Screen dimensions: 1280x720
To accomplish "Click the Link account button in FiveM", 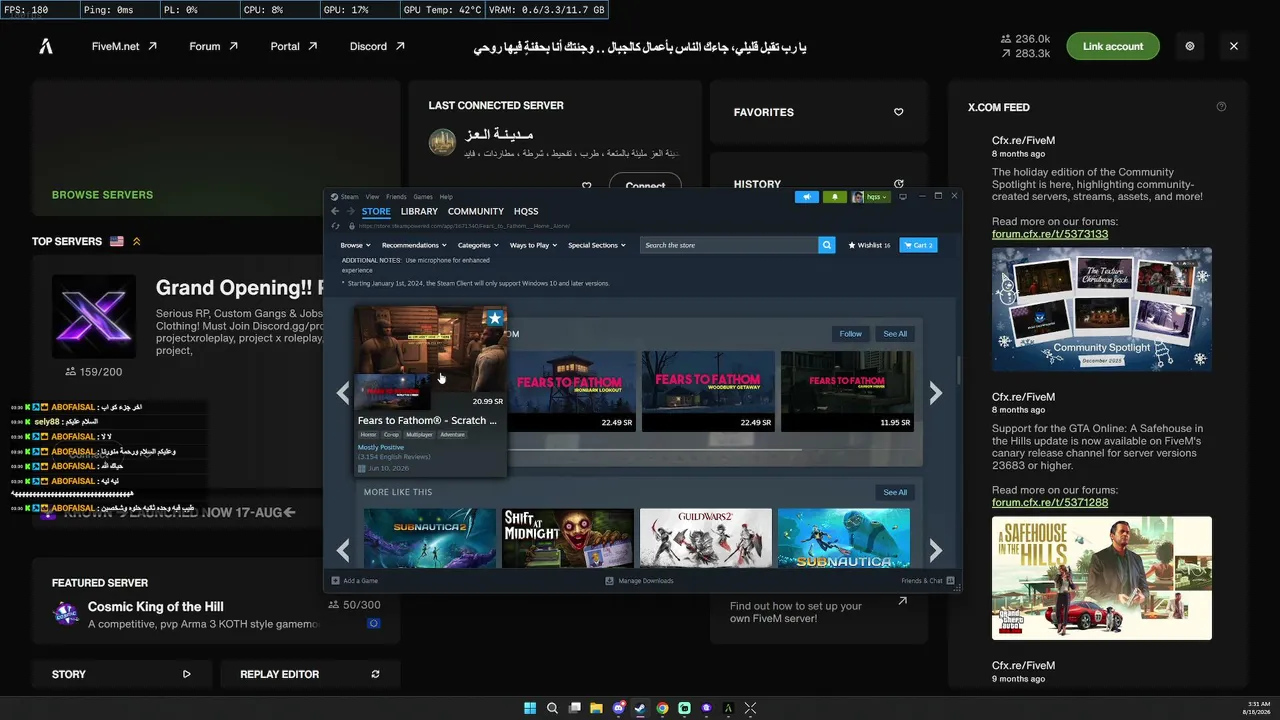I will [x=1113, y=46].
